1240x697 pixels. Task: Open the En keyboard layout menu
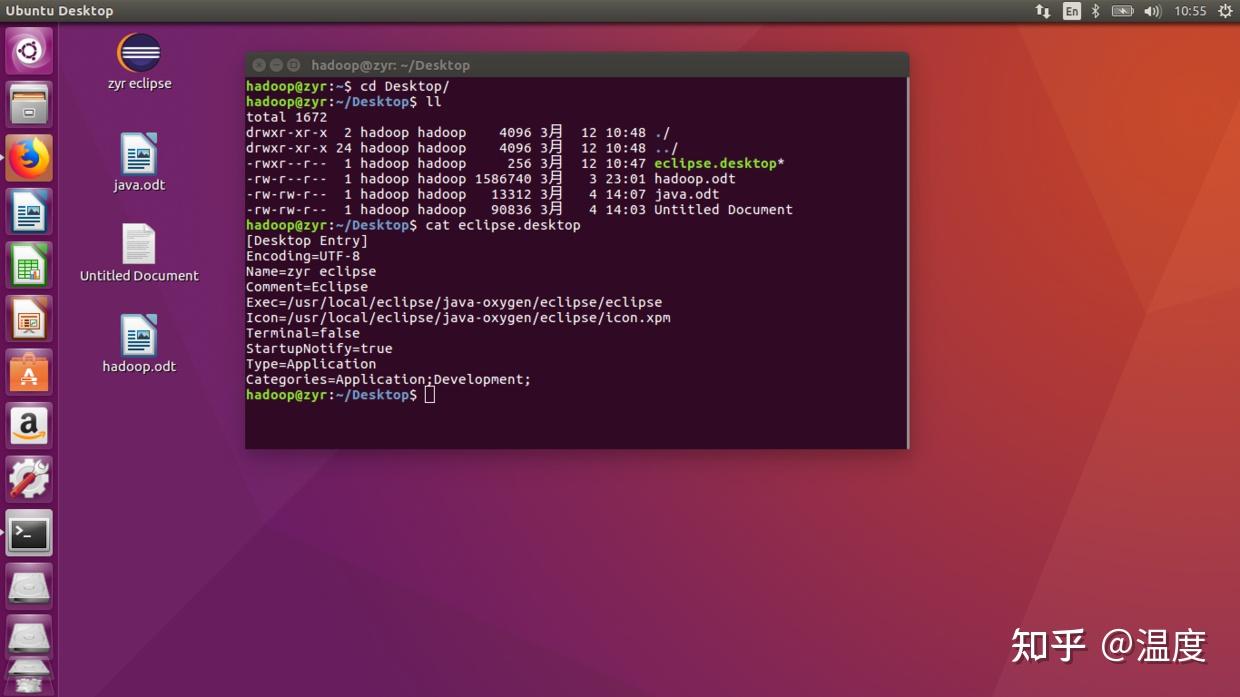1070,11
